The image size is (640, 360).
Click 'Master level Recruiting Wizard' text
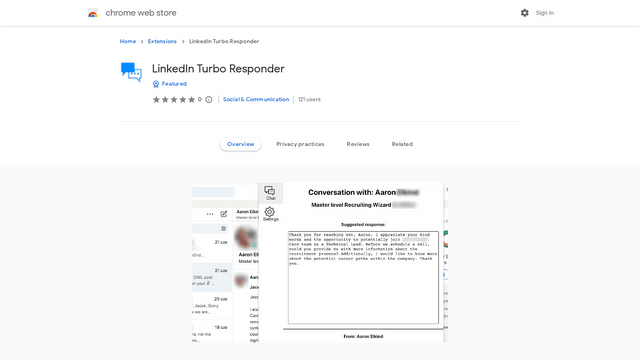point(351,205)
